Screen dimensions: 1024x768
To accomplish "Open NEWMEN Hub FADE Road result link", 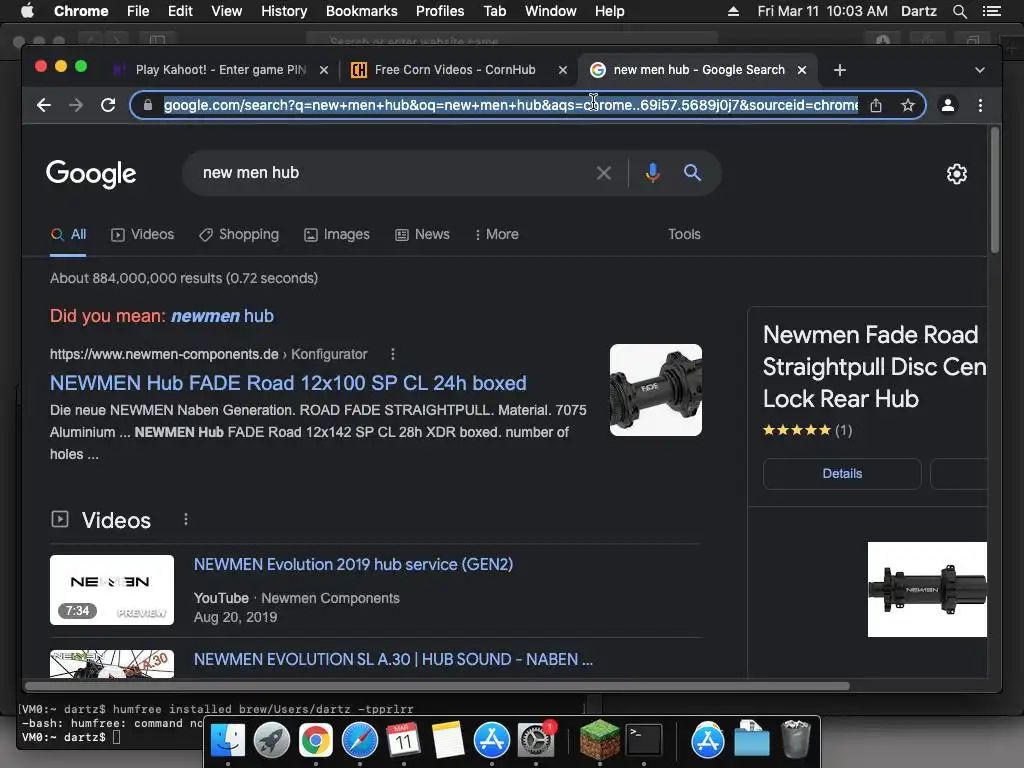I will click(x=288, y=383).
